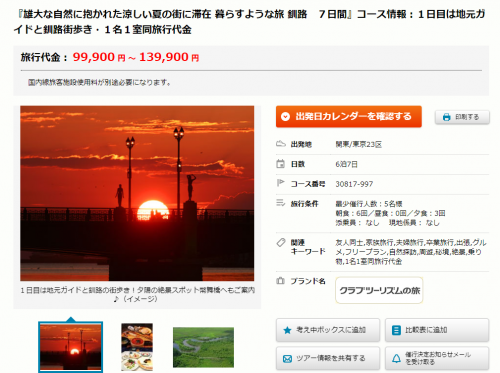Open 出発日カレンダーを確認する button
500x373 pixels.
click(349, 117)
